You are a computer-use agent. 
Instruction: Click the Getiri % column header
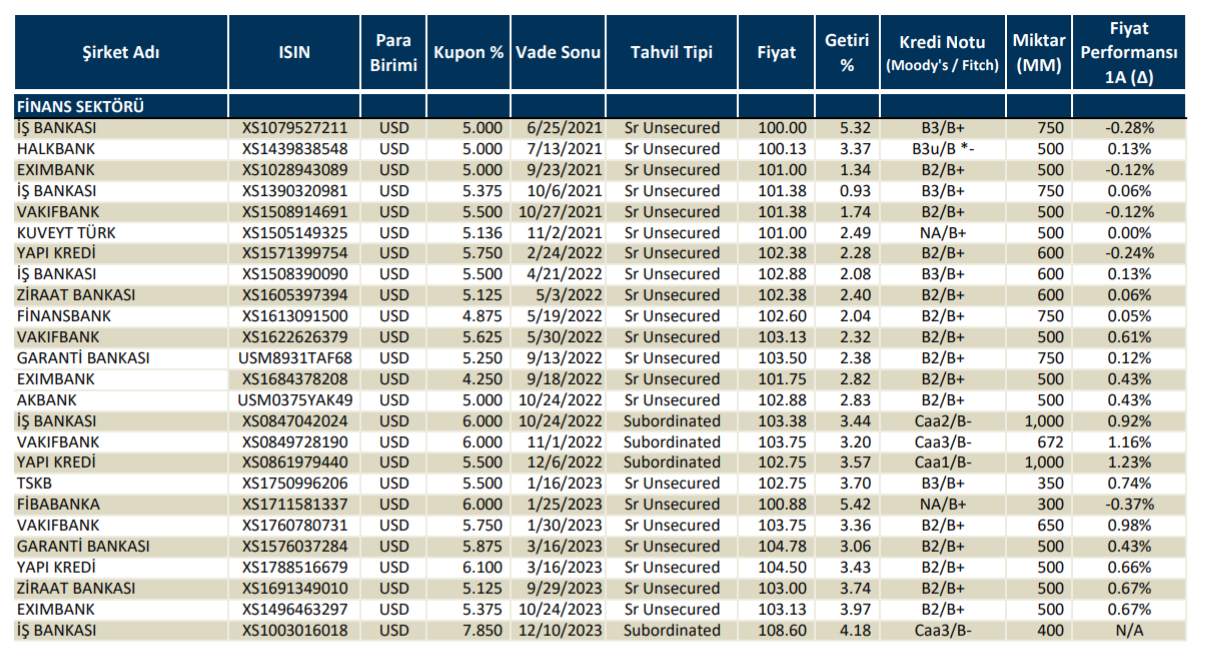[847, 53]
